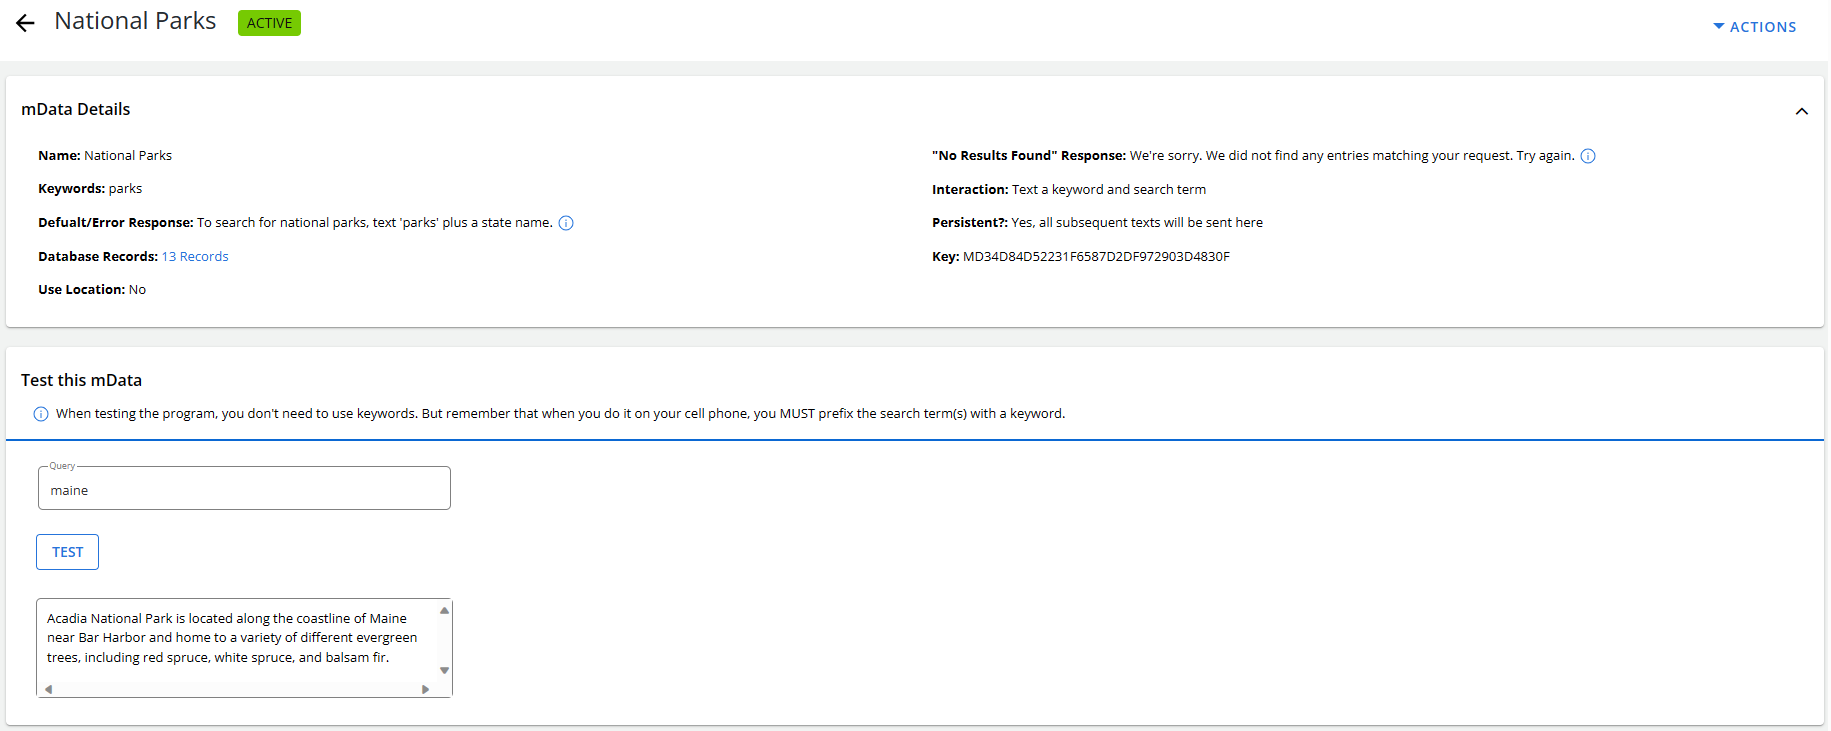Click the info icon beside No Results Found Response
Viewport: 1831px width, 731px height.
(1588, 156)
